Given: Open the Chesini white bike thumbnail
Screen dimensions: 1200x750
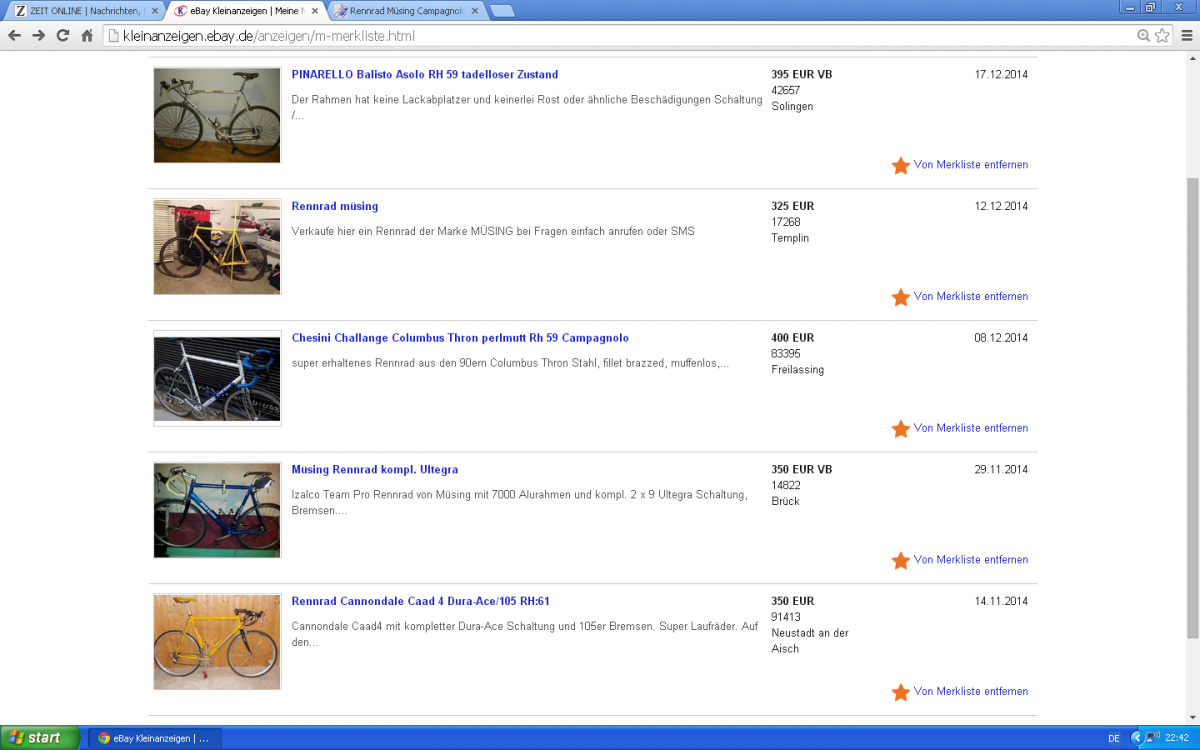Looking at the screenshot, I should click(x=217, y=379).
